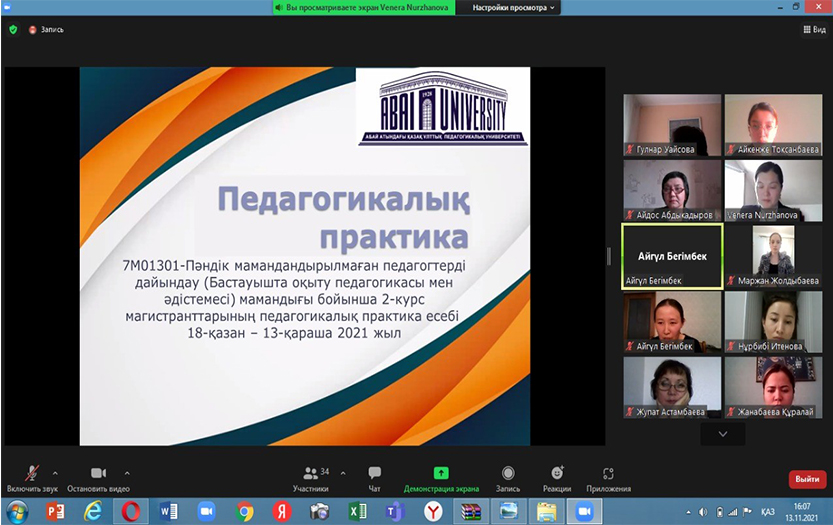This screenshot has height=525, width=833.
Task: Start recording with Запись toolbar icon
Action: pyautogui.click(x=509, y=478)
